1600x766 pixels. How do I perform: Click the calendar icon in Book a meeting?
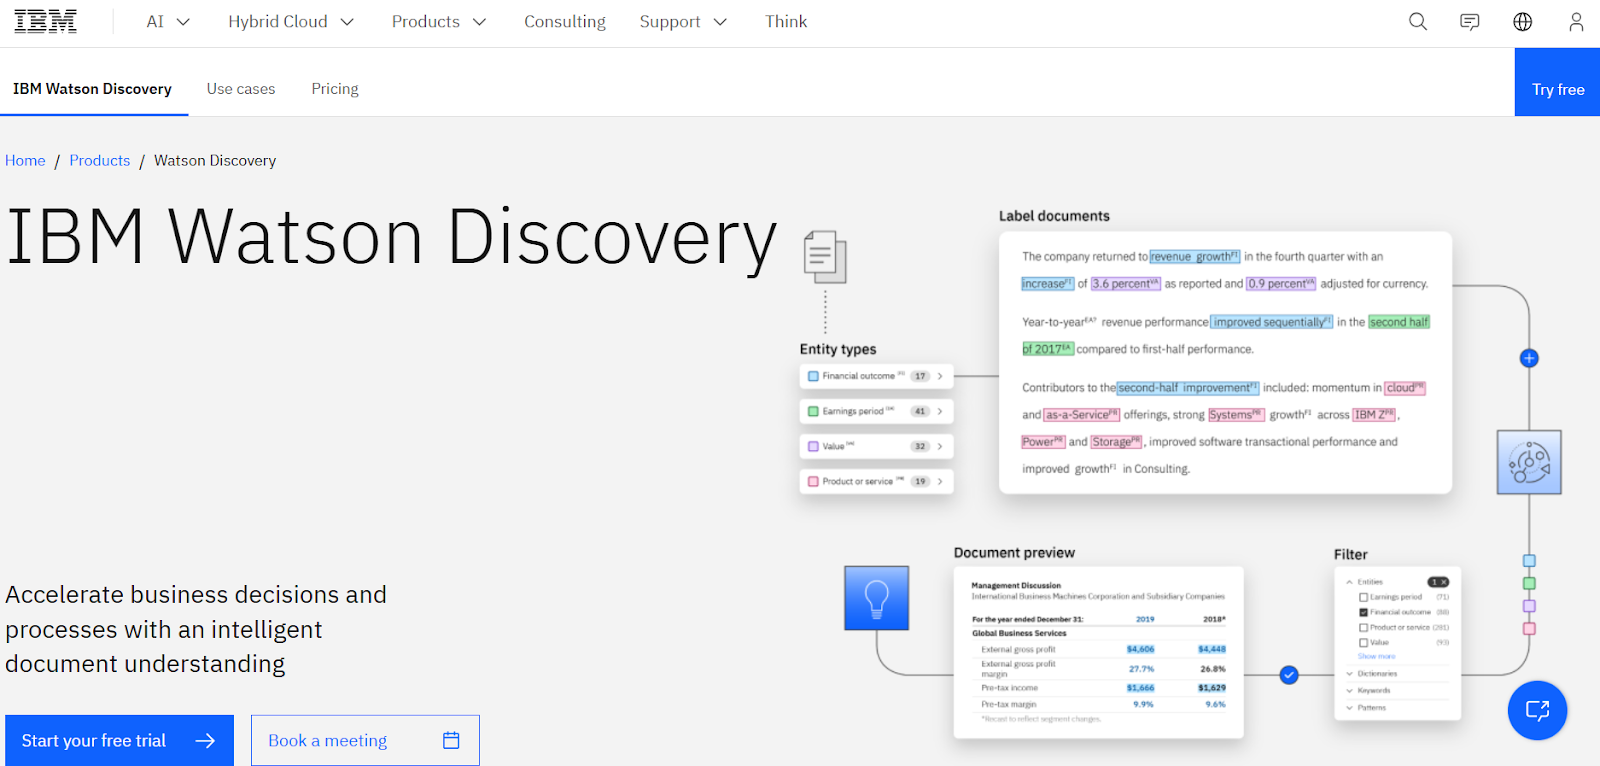451,740
